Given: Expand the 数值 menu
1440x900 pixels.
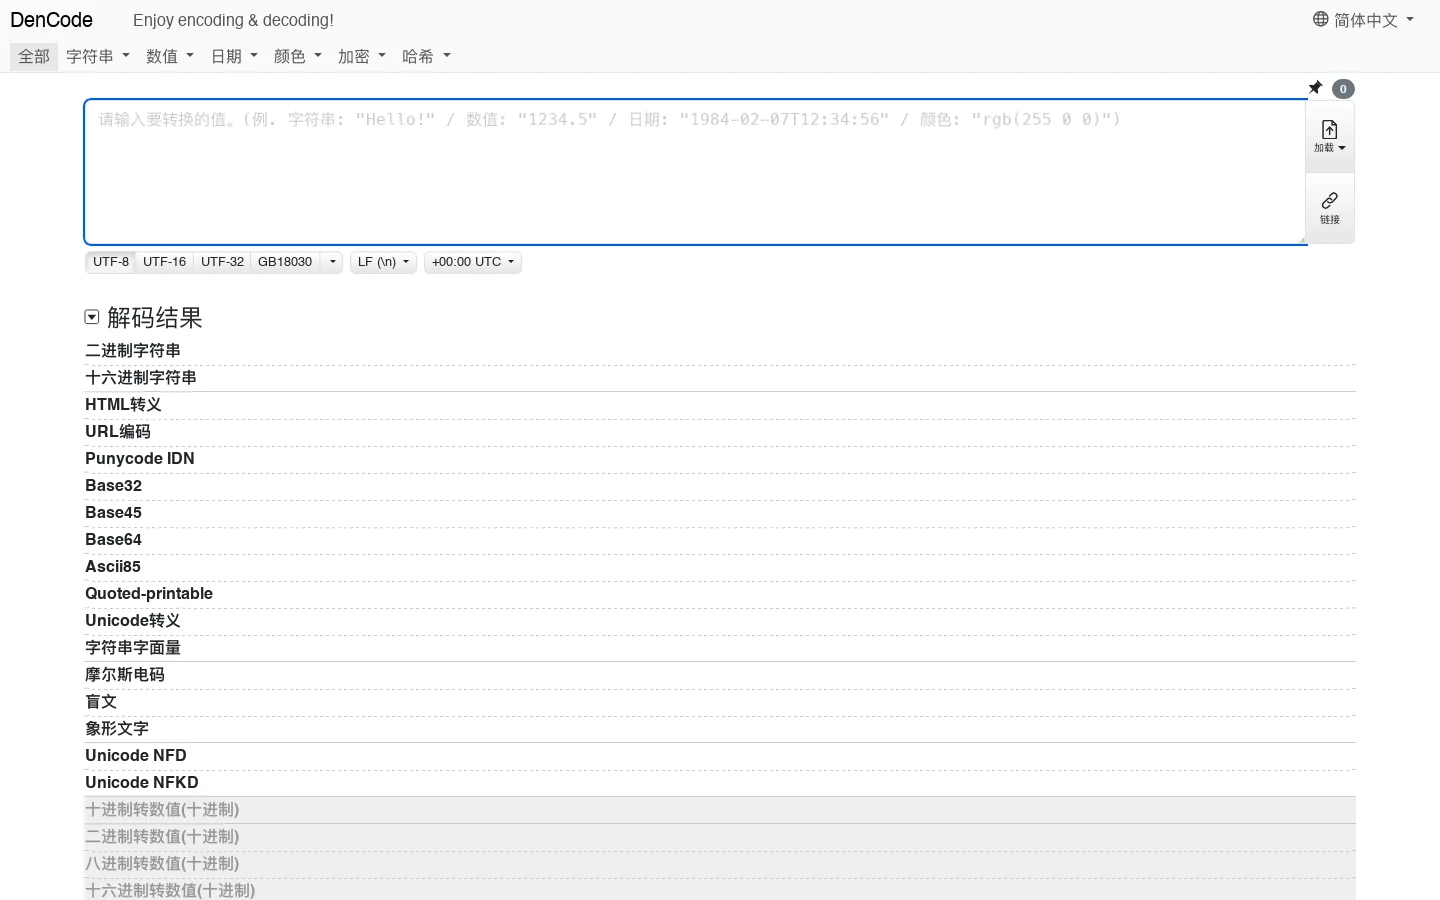Looking at the screenshot, I should (x=170, y=56).
